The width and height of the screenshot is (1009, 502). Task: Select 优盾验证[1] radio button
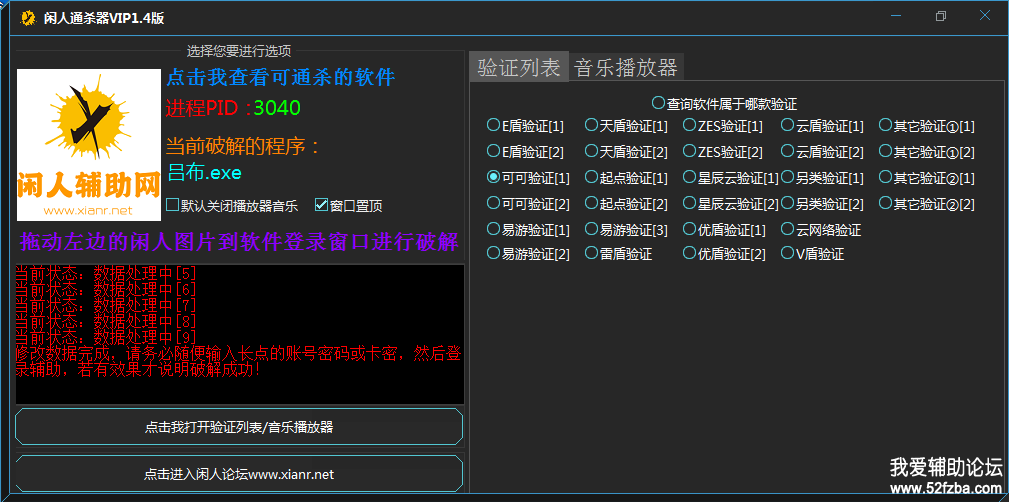(x=725, y=229)
